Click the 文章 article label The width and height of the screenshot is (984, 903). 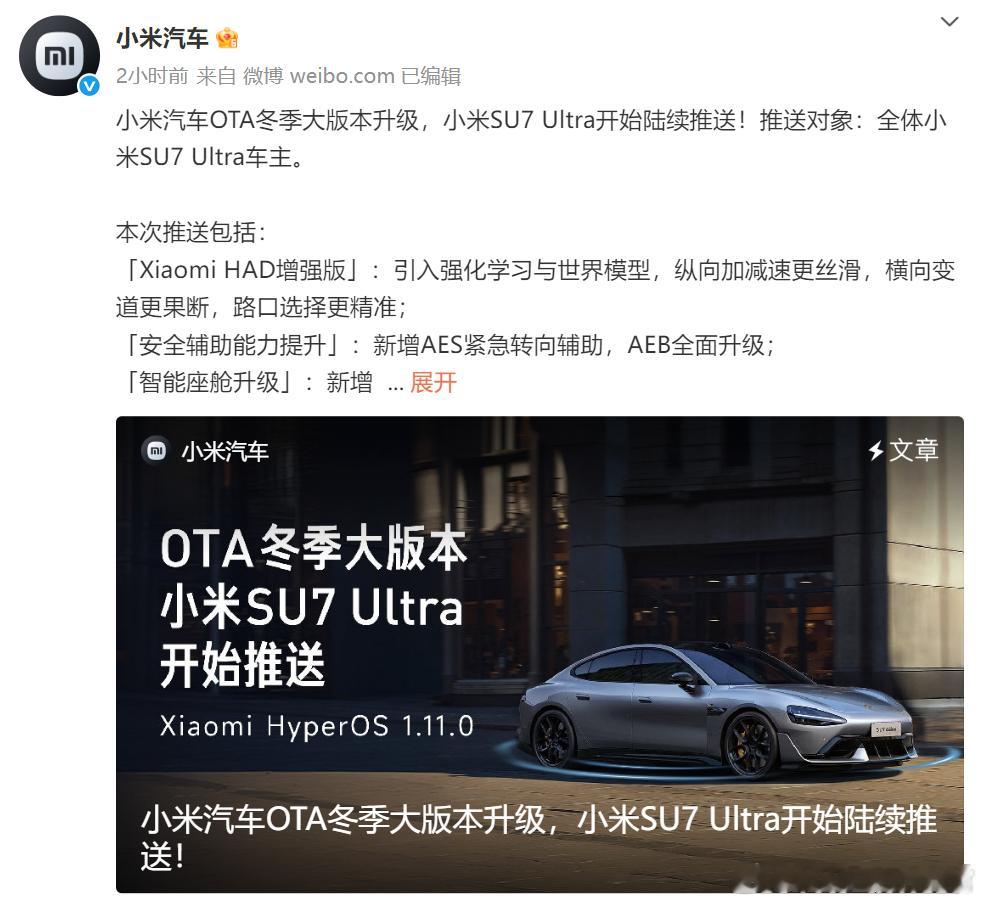tap(914, 450)
